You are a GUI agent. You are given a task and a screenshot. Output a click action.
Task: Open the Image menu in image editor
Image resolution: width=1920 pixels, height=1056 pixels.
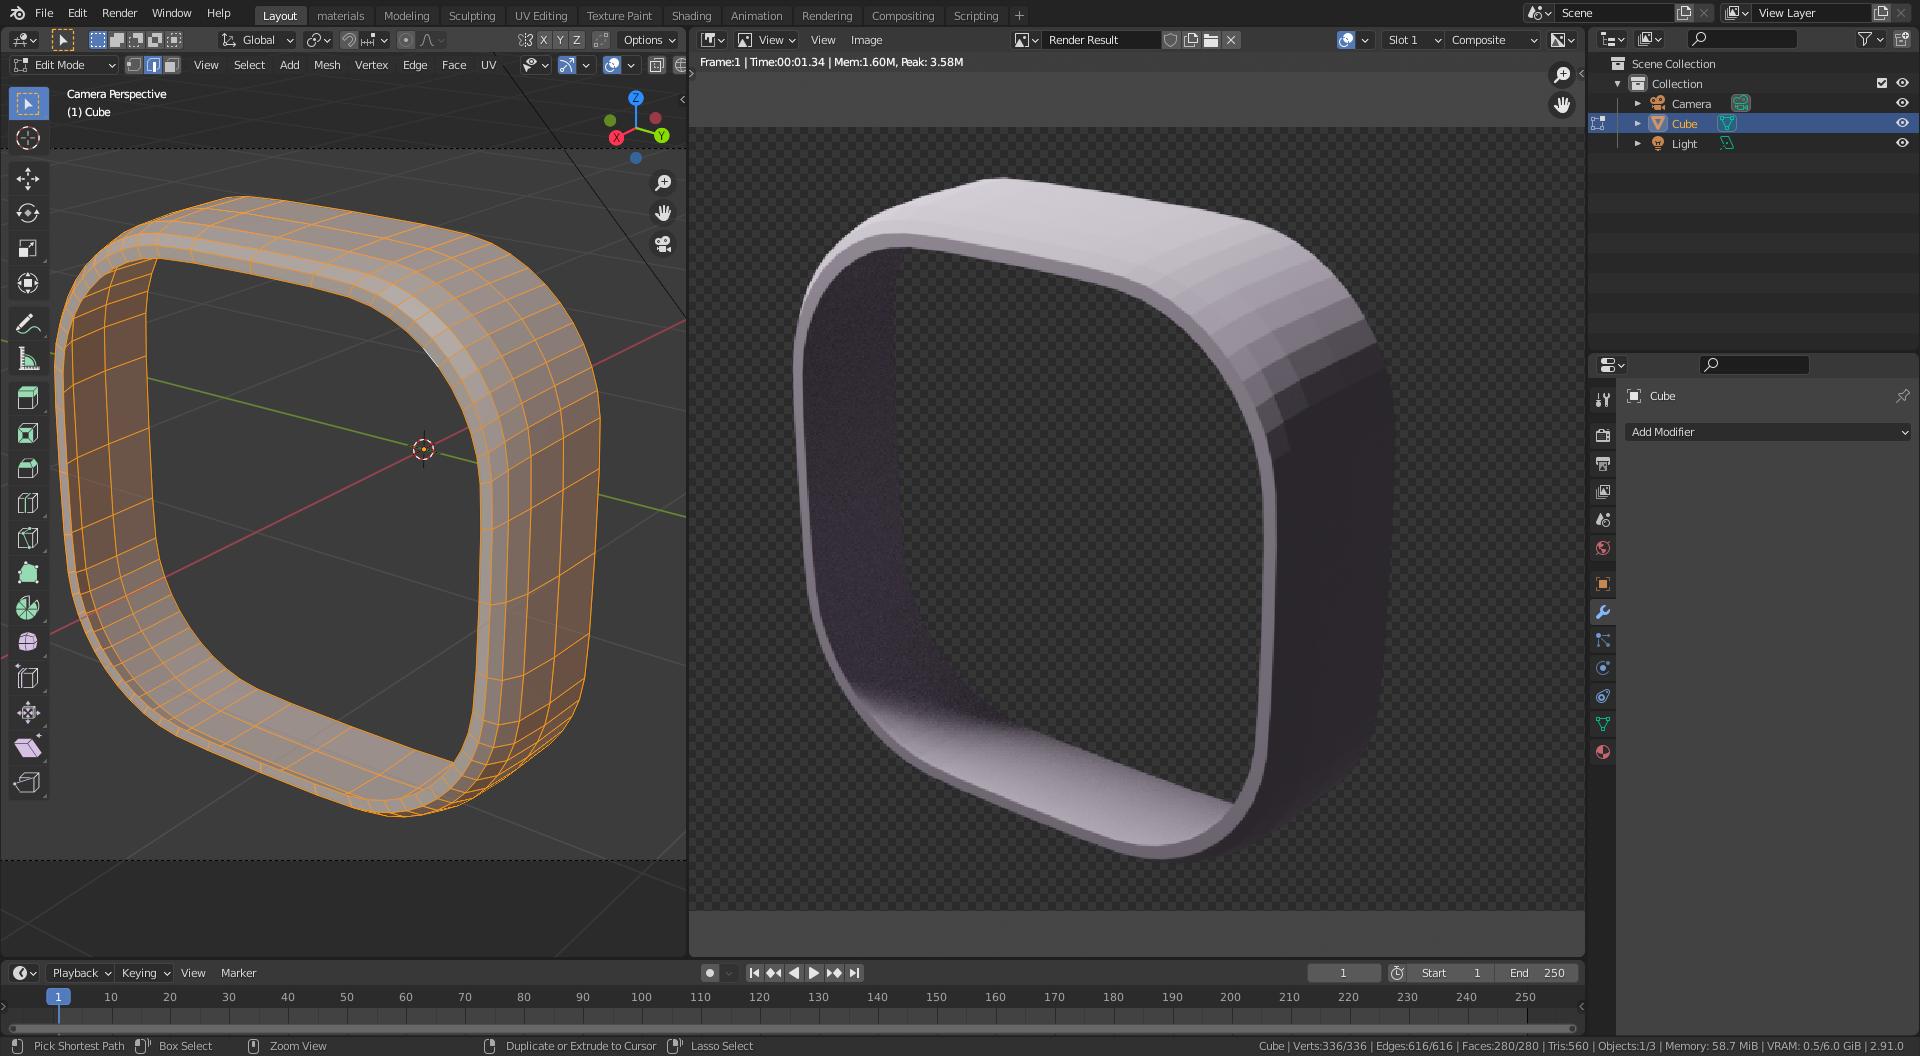pos(866,40)
